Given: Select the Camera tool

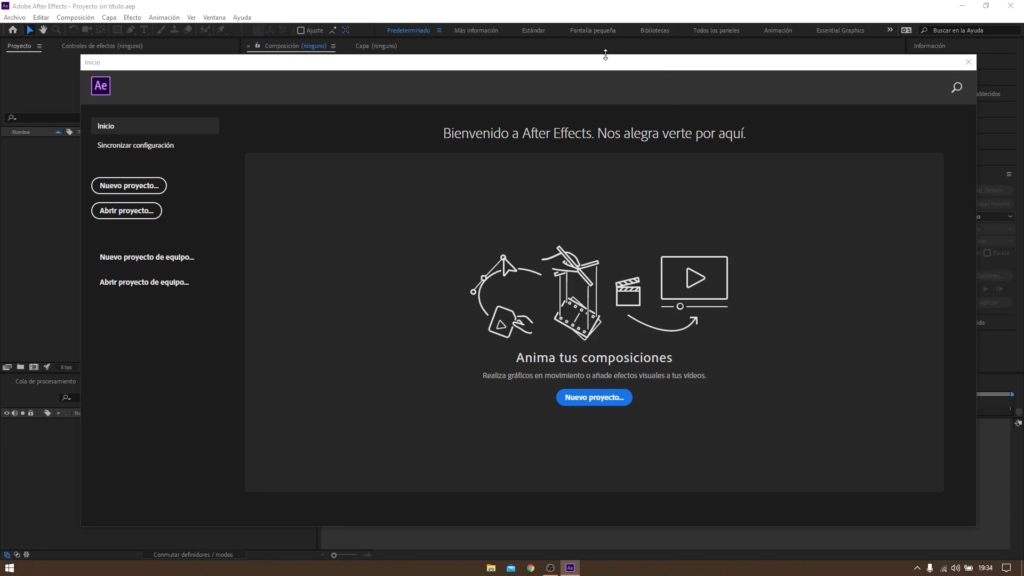Looking at the screenshot, I should coord(86,30).
